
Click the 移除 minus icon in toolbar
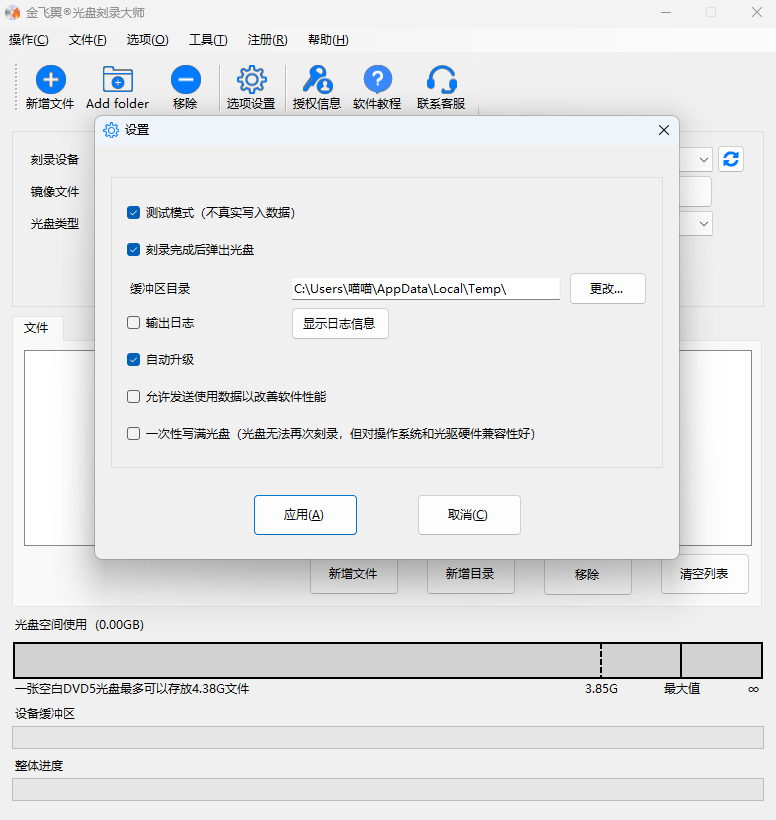click(185, 80)
